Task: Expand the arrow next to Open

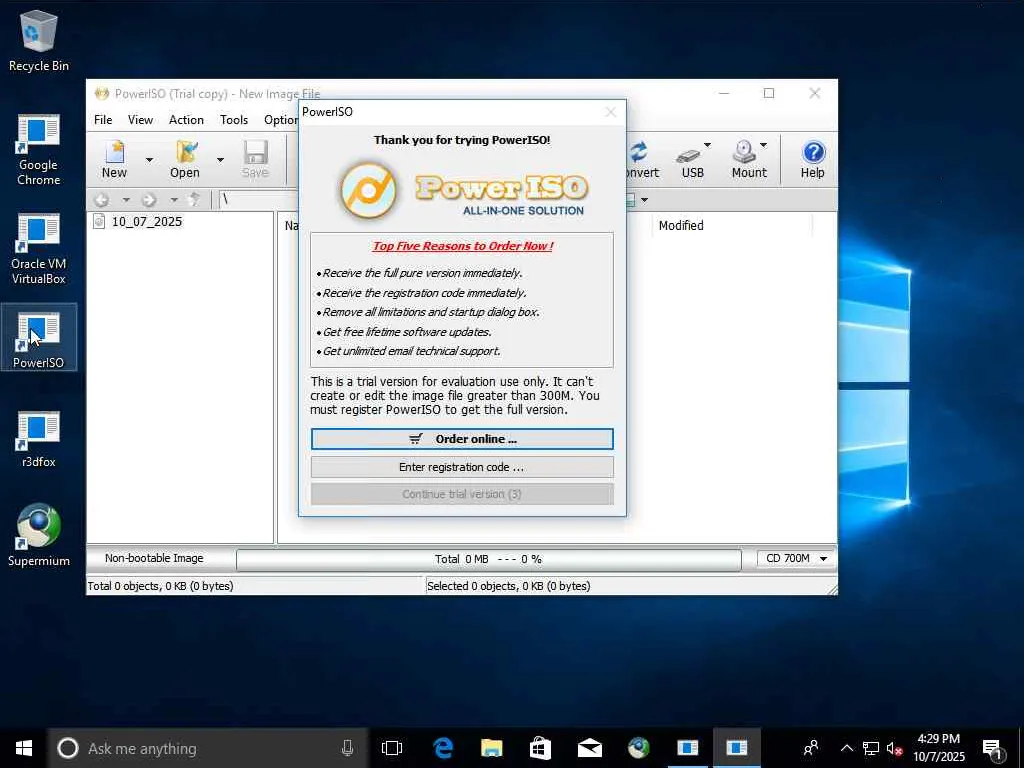Action: tap(220, 160)
